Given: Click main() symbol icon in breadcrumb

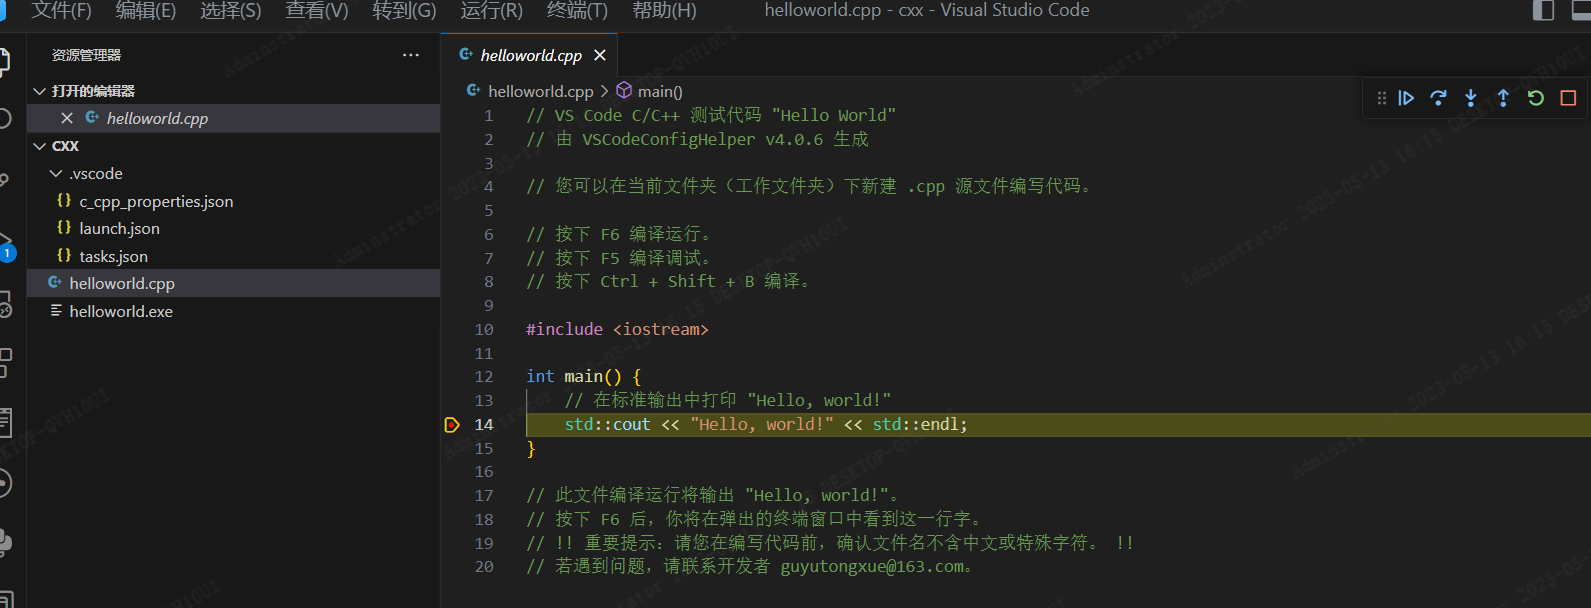Looking at the screenshot, I should [624, 91].
